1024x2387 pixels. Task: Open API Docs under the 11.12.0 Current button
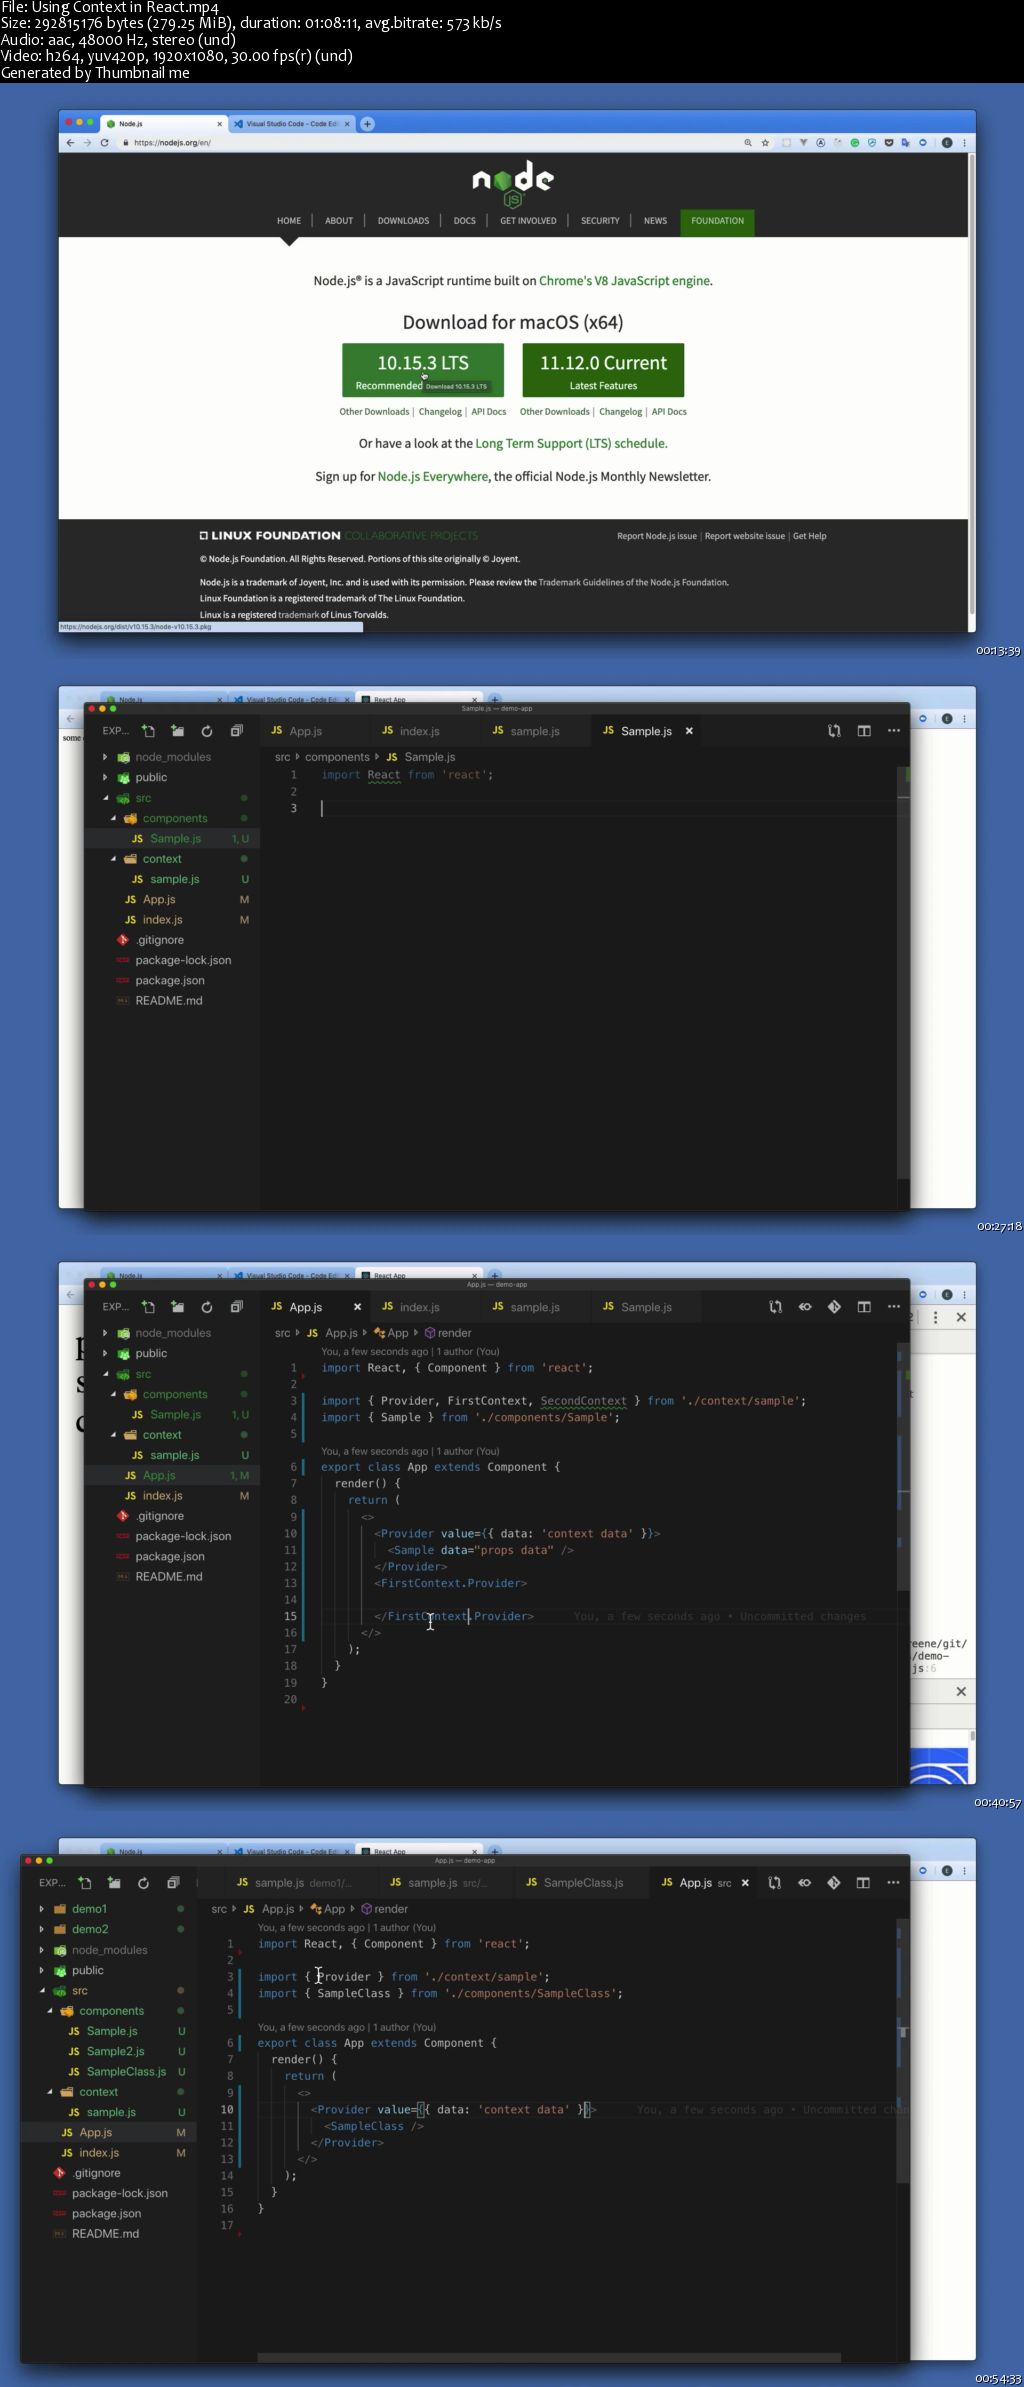tap(669, 412)
